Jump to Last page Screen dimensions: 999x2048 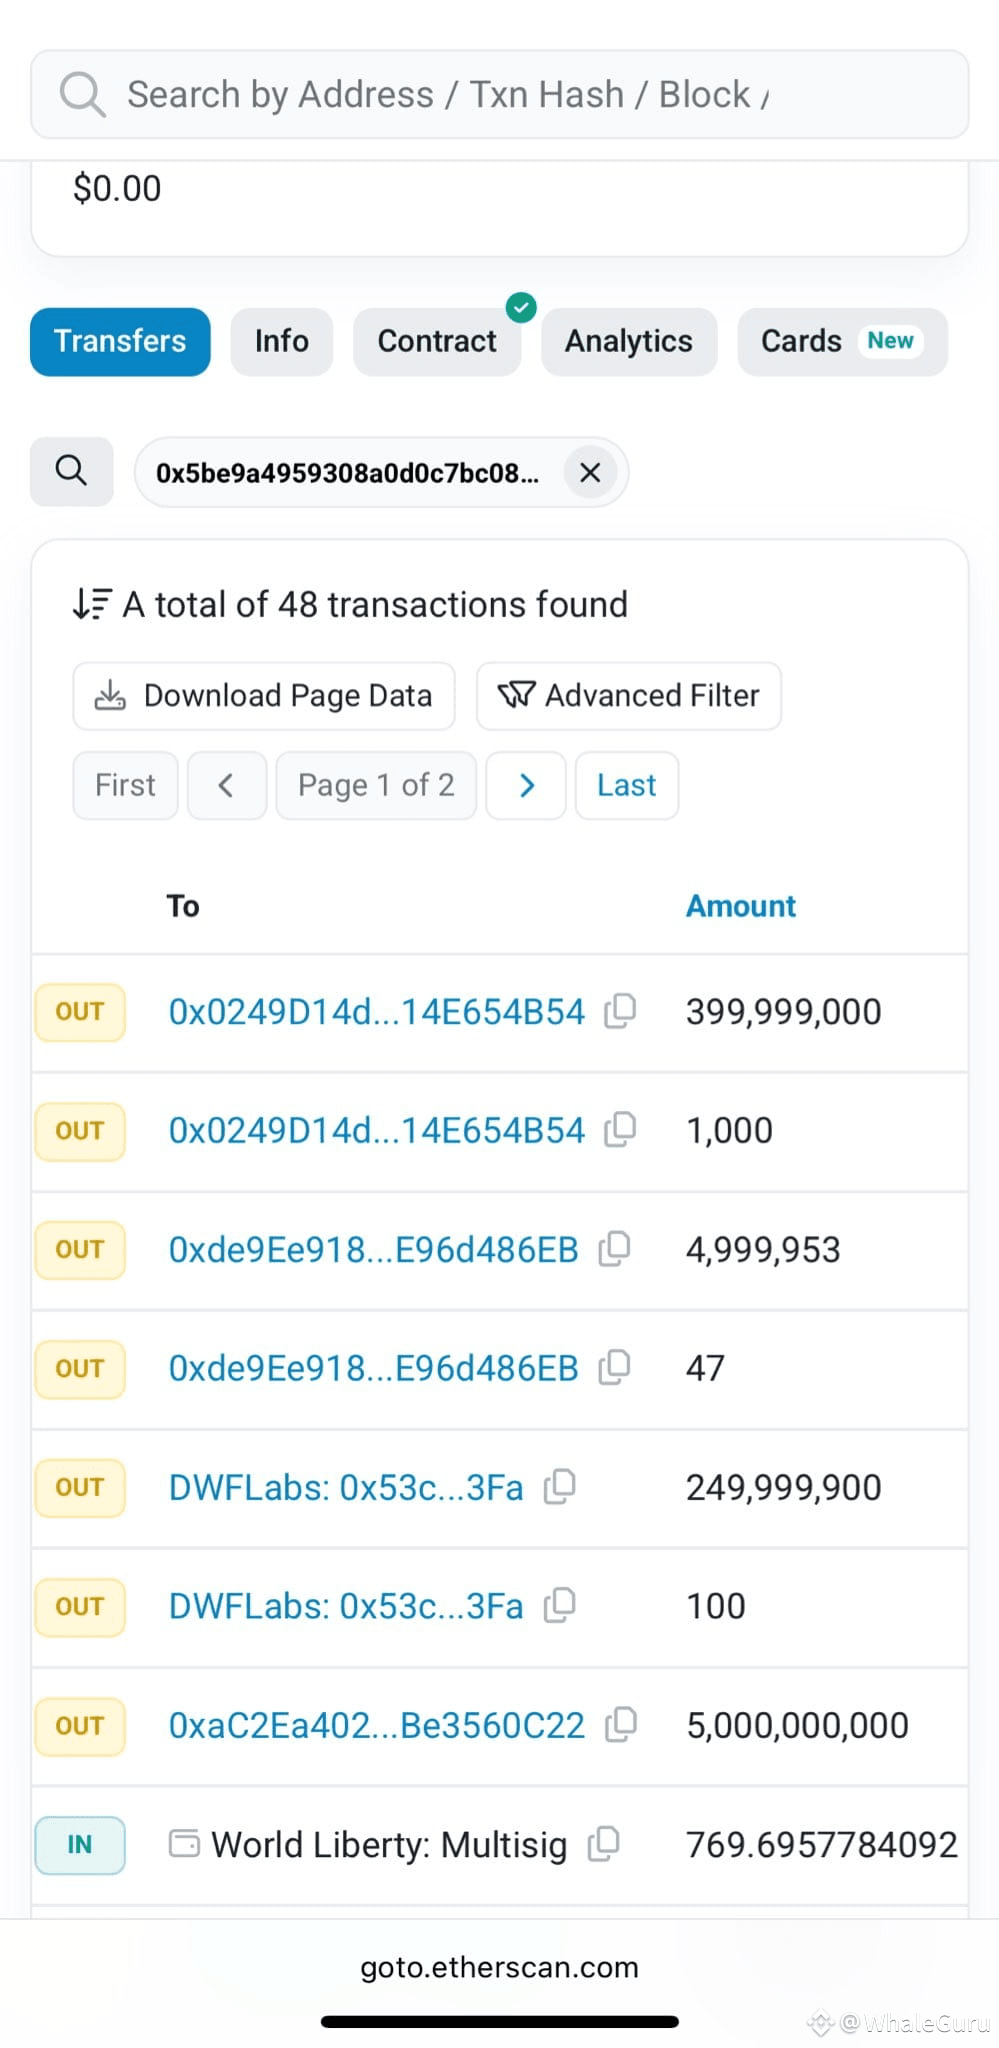pyautogui.click(x=627, y=786)
